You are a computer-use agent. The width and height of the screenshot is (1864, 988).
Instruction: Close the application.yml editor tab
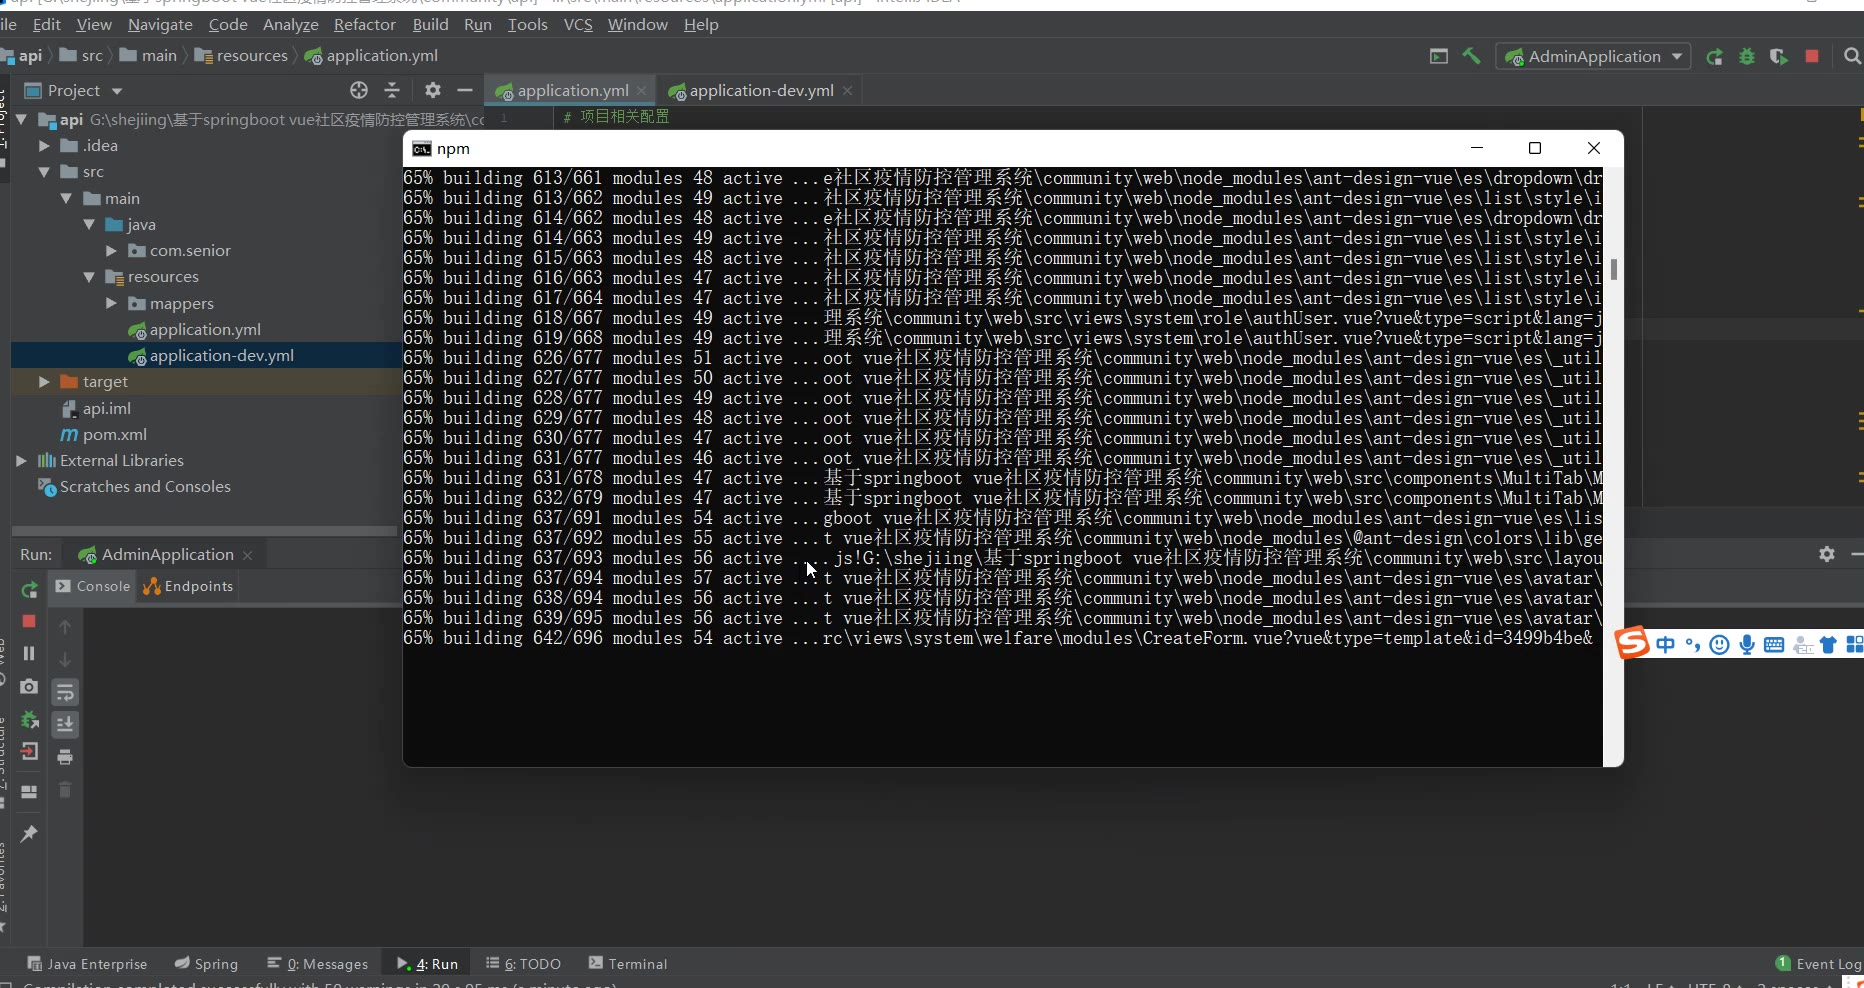click(x=642, y=90)
